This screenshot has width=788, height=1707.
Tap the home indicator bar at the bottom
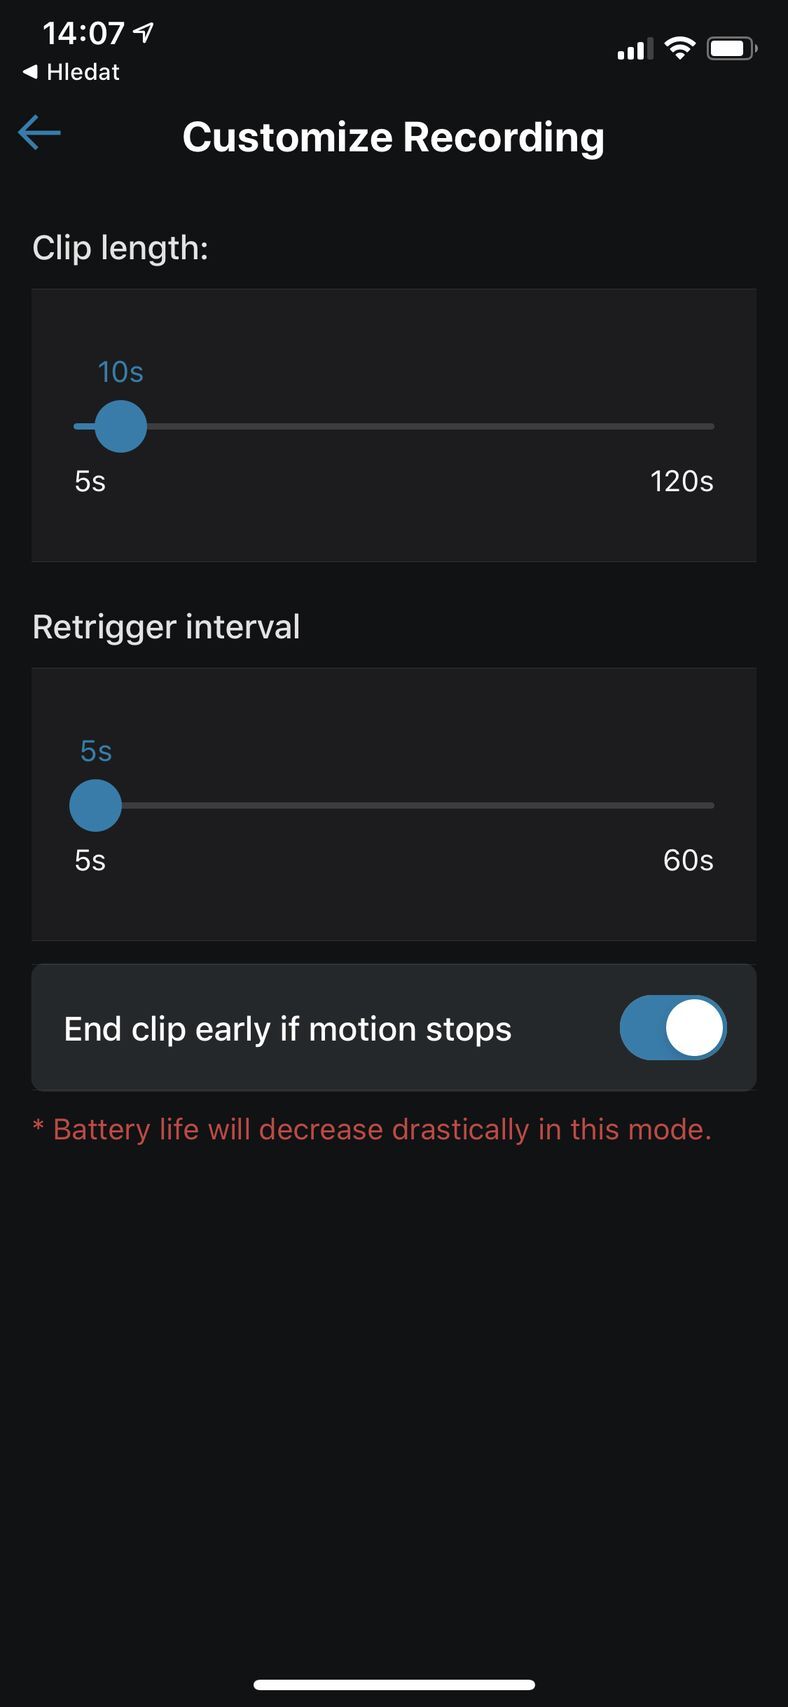click(x=394, y=1685)
